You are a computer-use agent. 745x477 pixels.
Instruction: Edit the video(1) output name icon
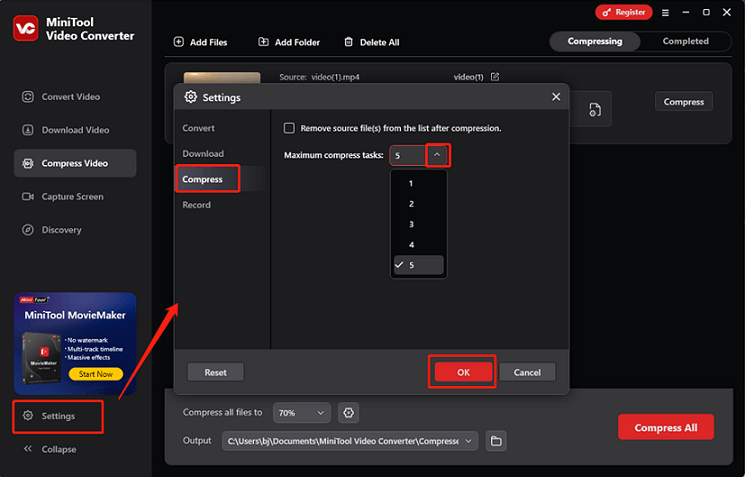(495, 76)
